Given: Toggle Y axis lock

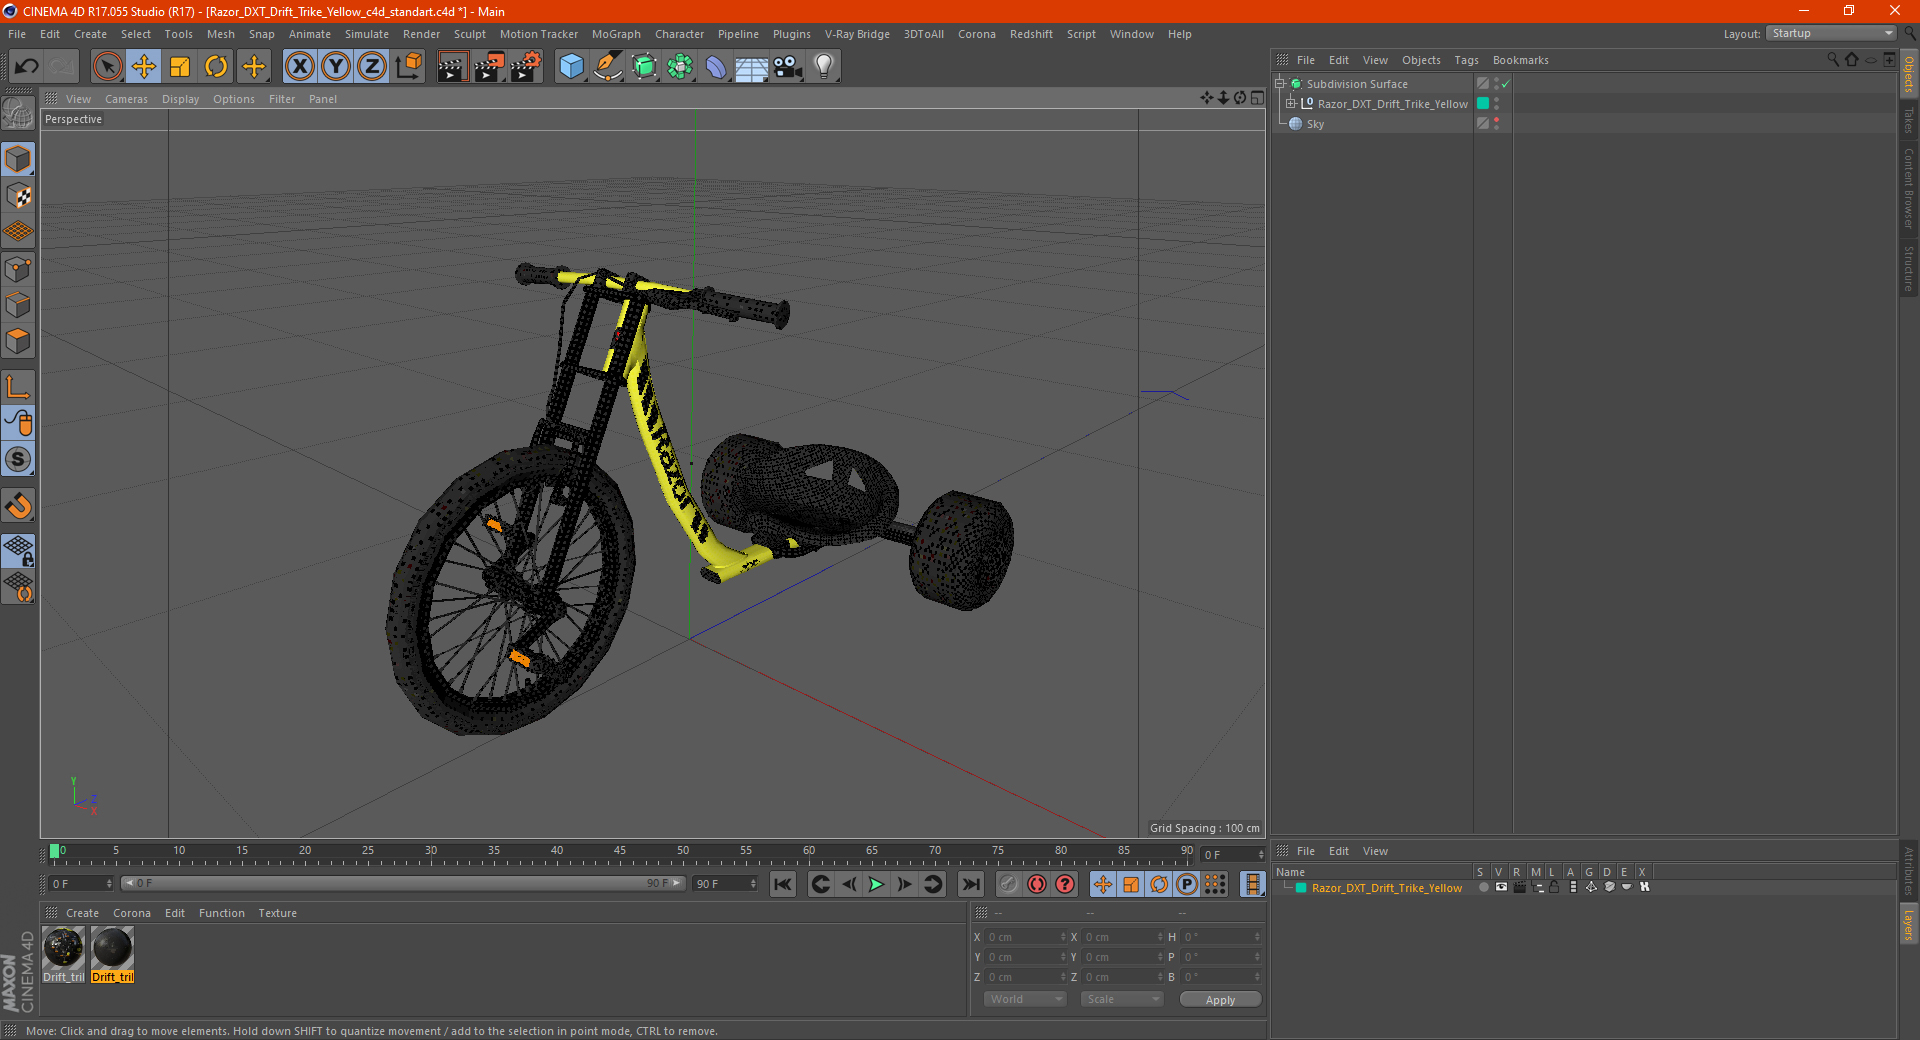Looking at the screenshot, I should (x=336, y=67).
